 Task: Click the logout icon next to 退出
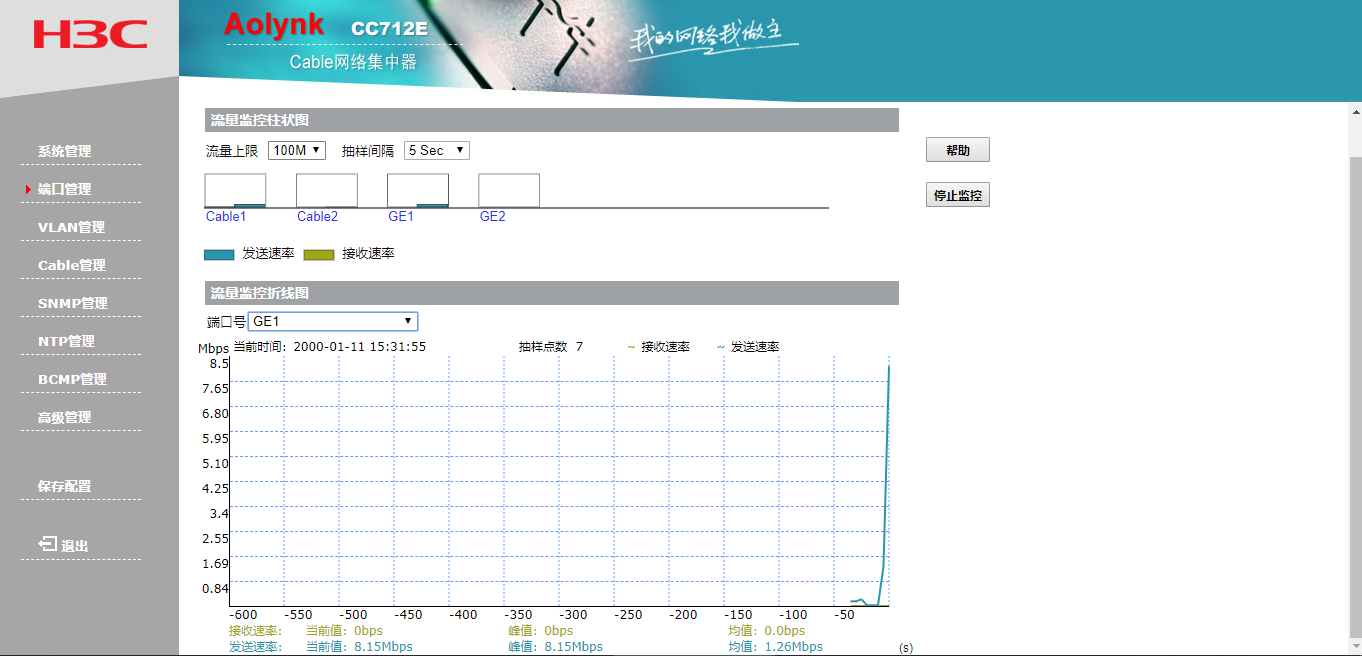pyautogui.click(x=47, y=543)
